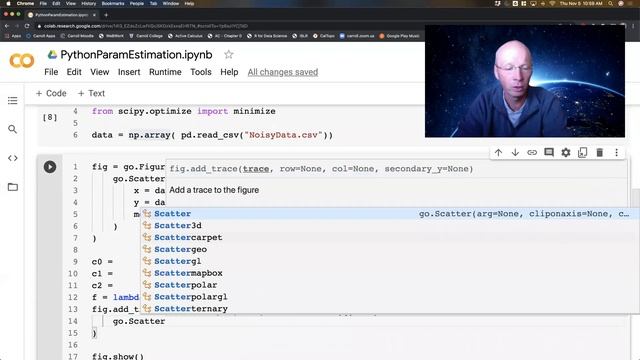This screenshot has height=360, width=640.
Task: Click the go.Scatter text on line 14
Action: click(139, 321)
